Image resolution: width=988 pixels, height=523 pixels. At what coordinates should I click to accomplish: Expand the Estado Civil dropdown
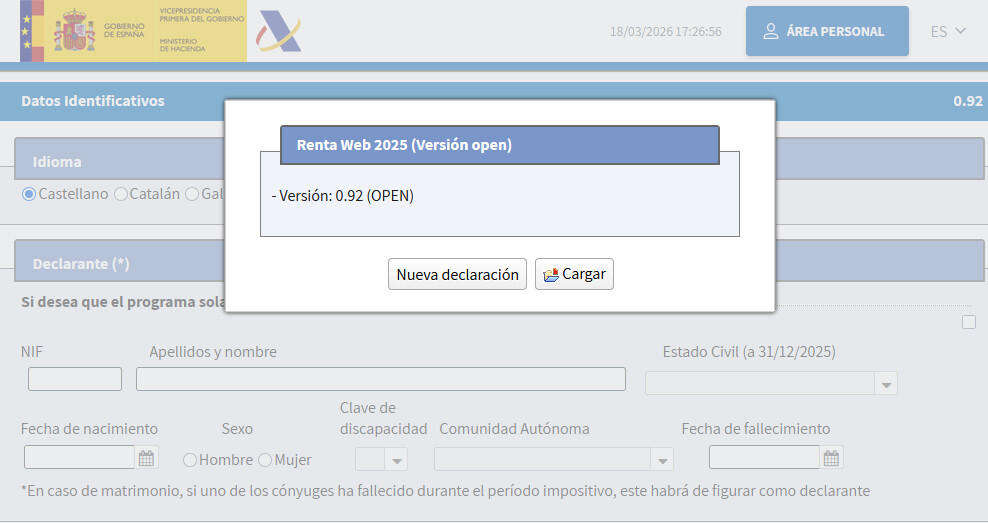(886, 384)
